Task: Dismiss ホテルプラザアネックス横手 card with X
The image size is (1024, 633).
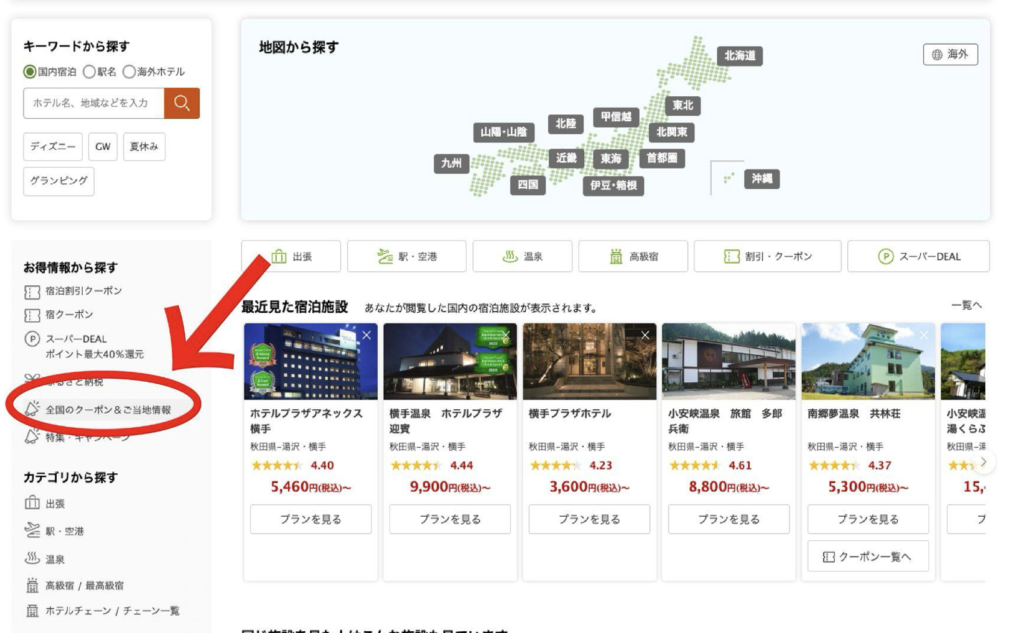Action: pyautogui.click(x=366, y=335)
